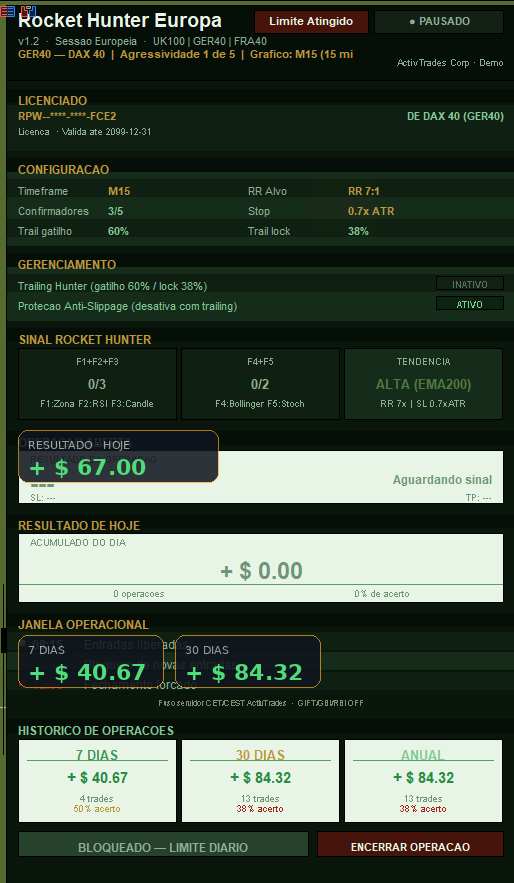
Task: Click the Trail gatilho value 60%
Action: click(x=118, y=231)
